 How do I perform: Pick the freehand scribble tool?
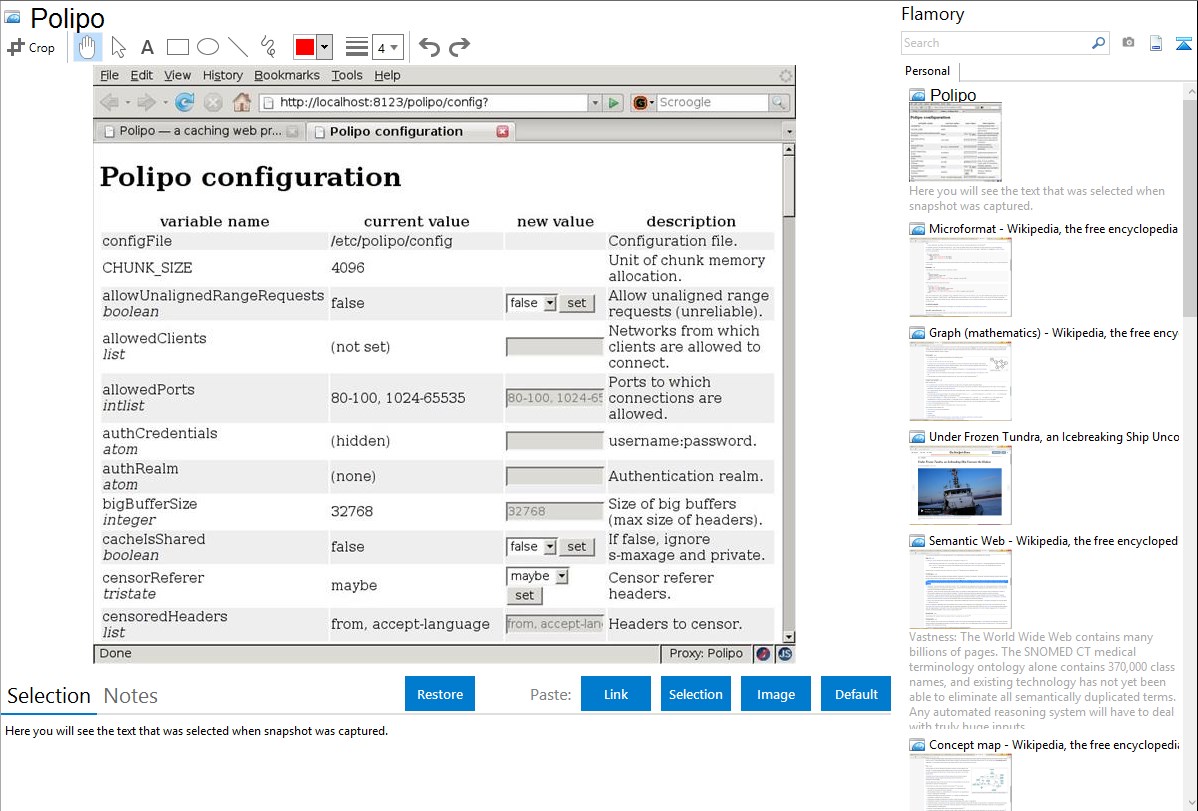pos(268,47)
